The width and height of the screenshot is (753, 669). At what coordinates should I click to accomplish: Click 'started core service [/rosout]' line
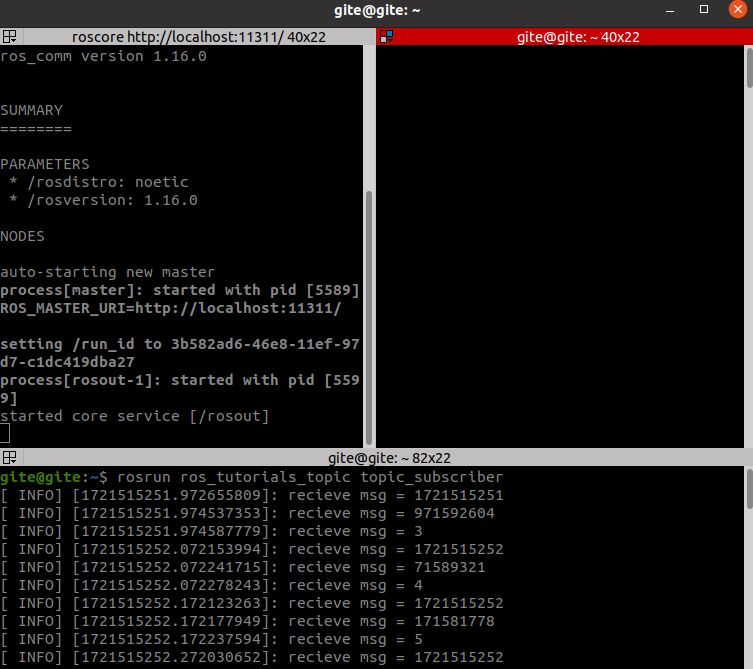click(134, 416)
